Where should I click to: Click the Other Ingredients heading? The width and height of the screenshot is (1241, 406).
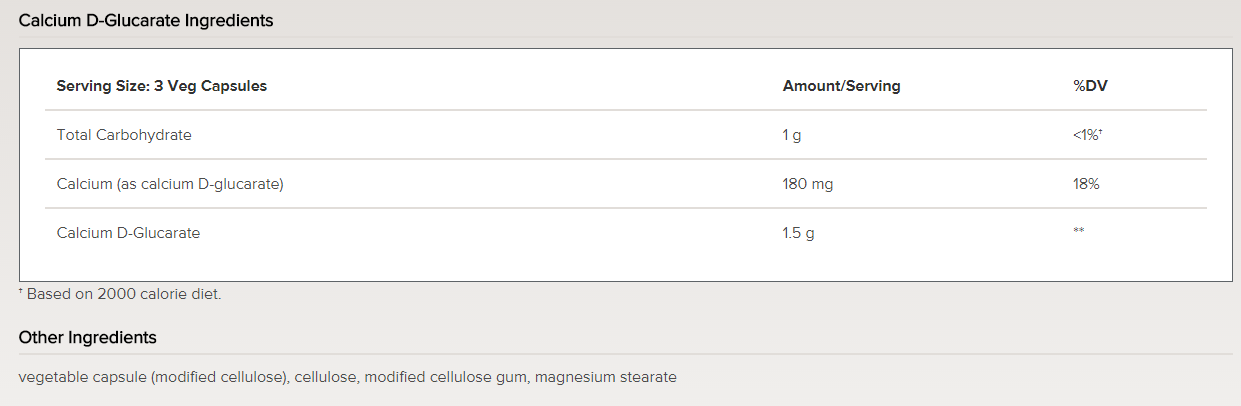88,338
